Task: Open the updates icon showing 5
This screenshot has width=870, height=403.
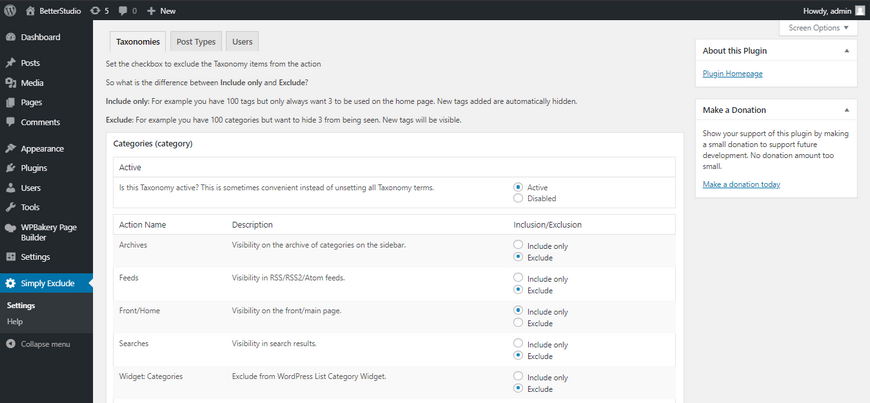Action: pos(95,11)
